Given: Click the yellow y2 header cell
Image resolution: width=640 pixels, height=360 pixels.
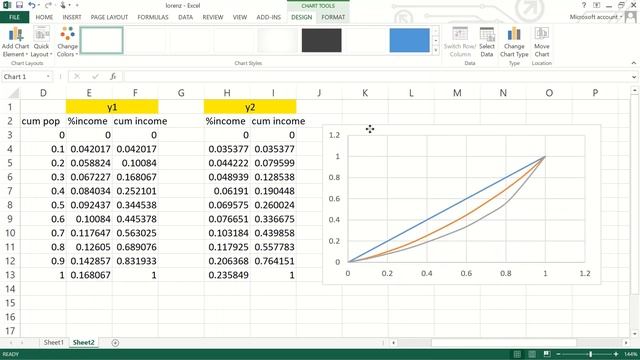Looking at the screenshot, I should pos(250,107).
